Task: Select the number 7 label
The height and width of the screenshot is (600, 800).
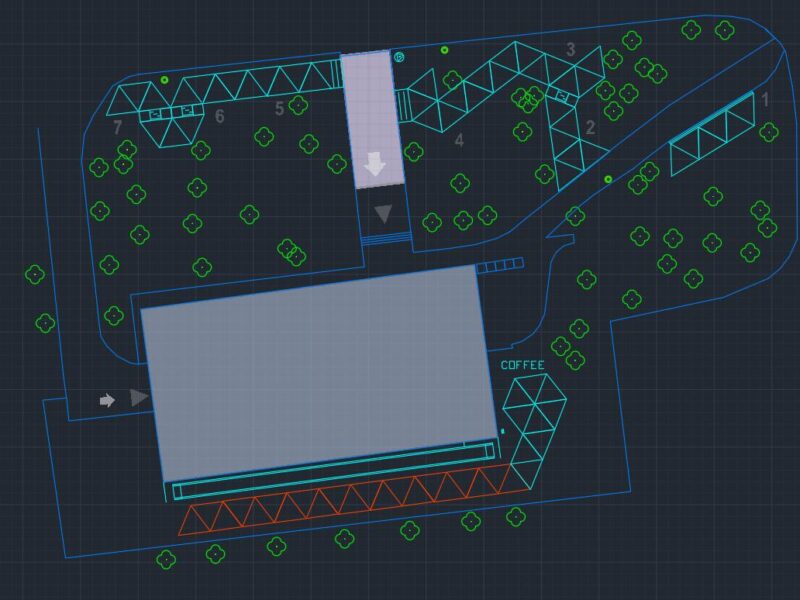Action: point(118,128)
